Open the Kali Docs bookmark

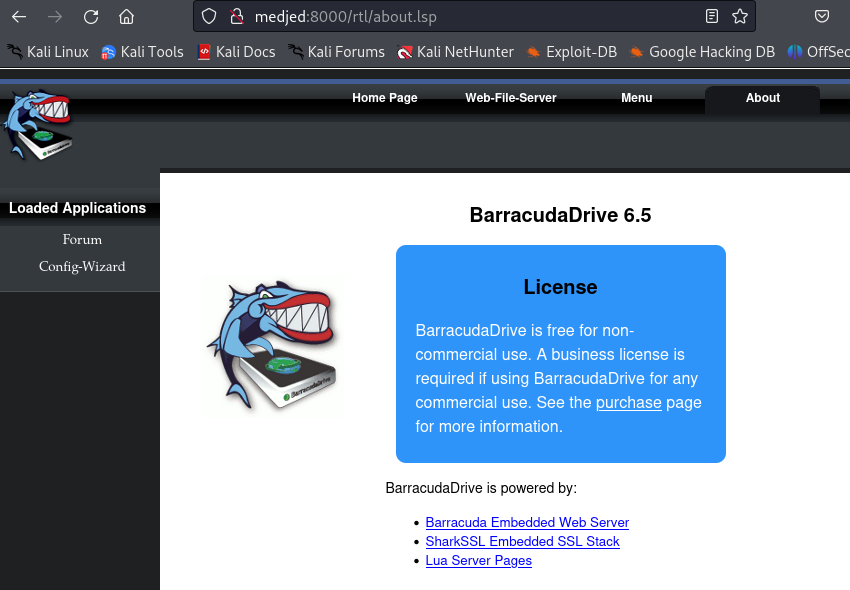point(236,52)
